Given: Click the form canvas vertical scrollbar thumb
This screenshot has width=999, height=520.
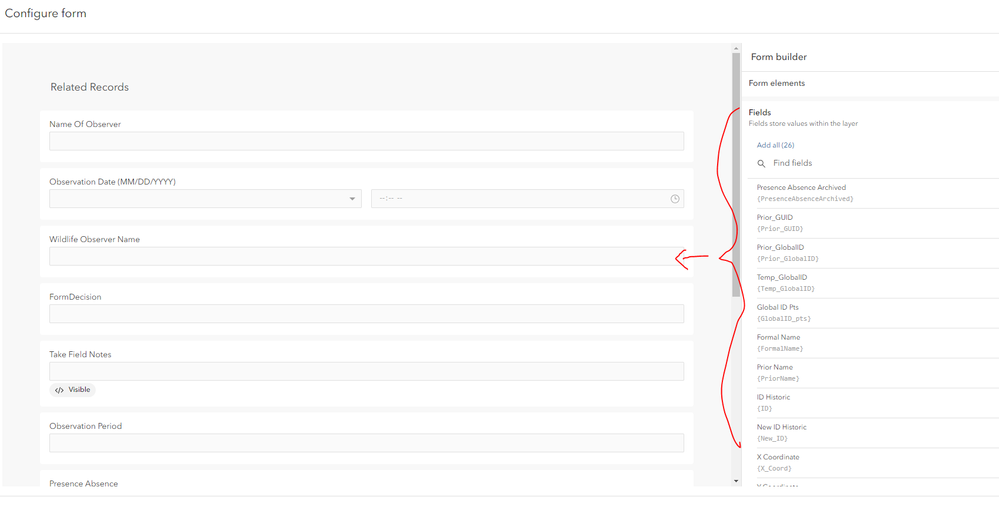Looking at the screenshot, I should 736,175.
